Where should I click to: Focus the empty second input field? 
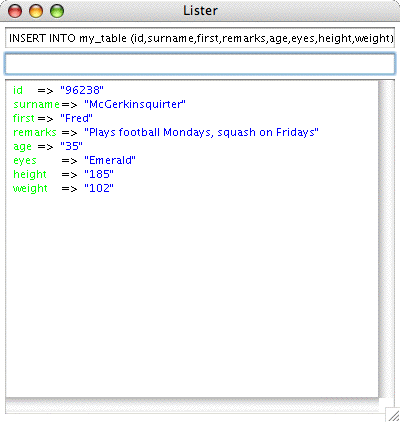click(x=200, y=64)
